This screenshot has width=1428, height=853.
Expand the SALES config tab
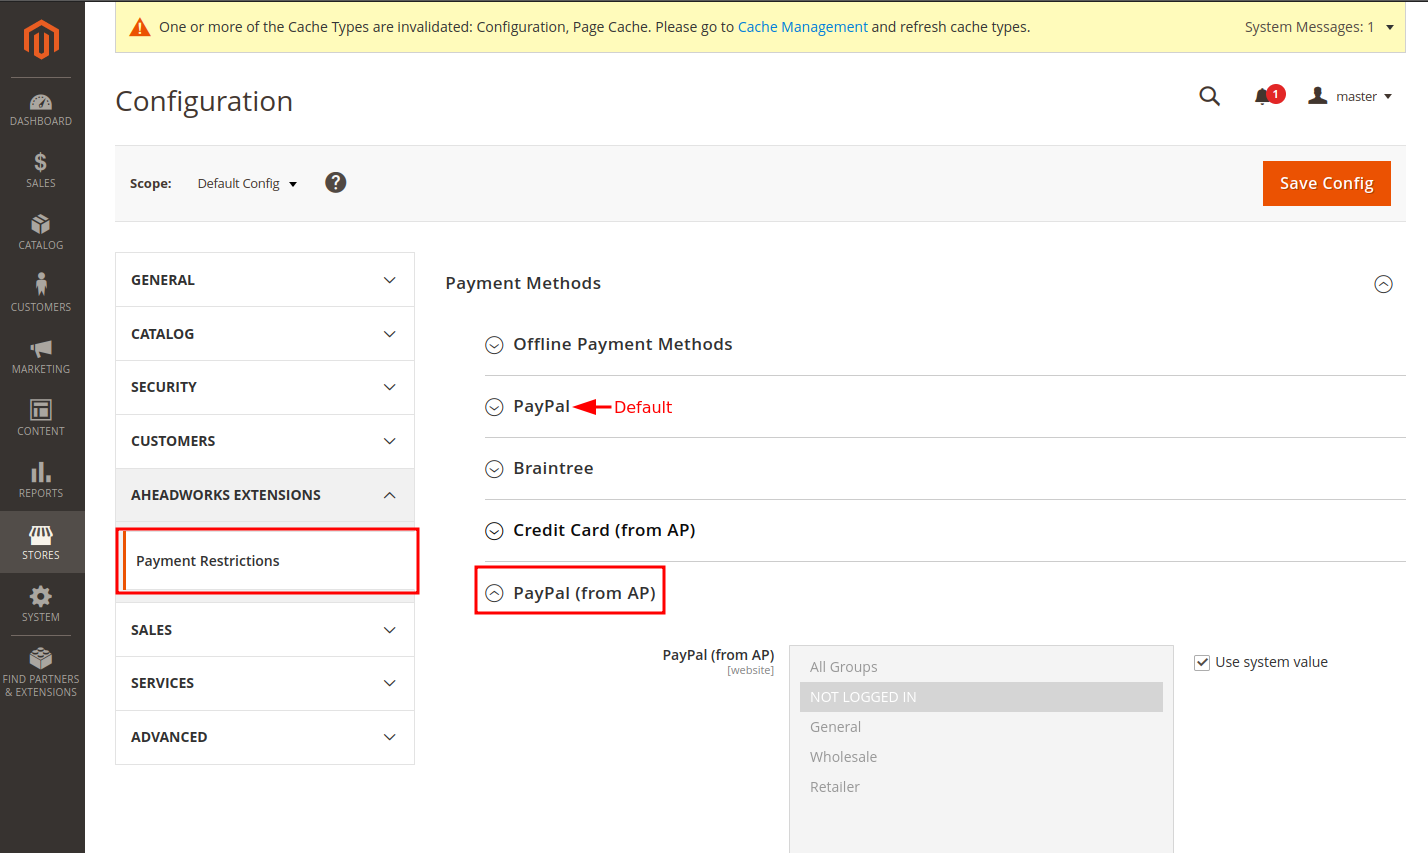point(265,630)
